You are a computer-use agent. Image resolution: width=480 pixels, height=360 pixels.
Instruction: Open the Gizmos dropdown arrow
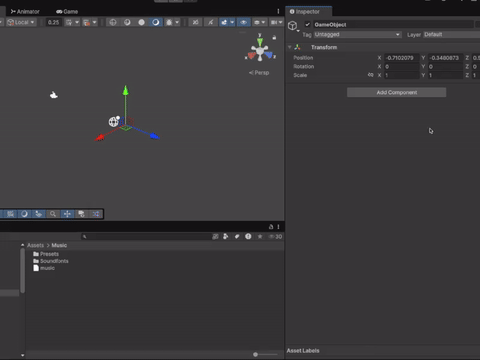coord(280,22)
